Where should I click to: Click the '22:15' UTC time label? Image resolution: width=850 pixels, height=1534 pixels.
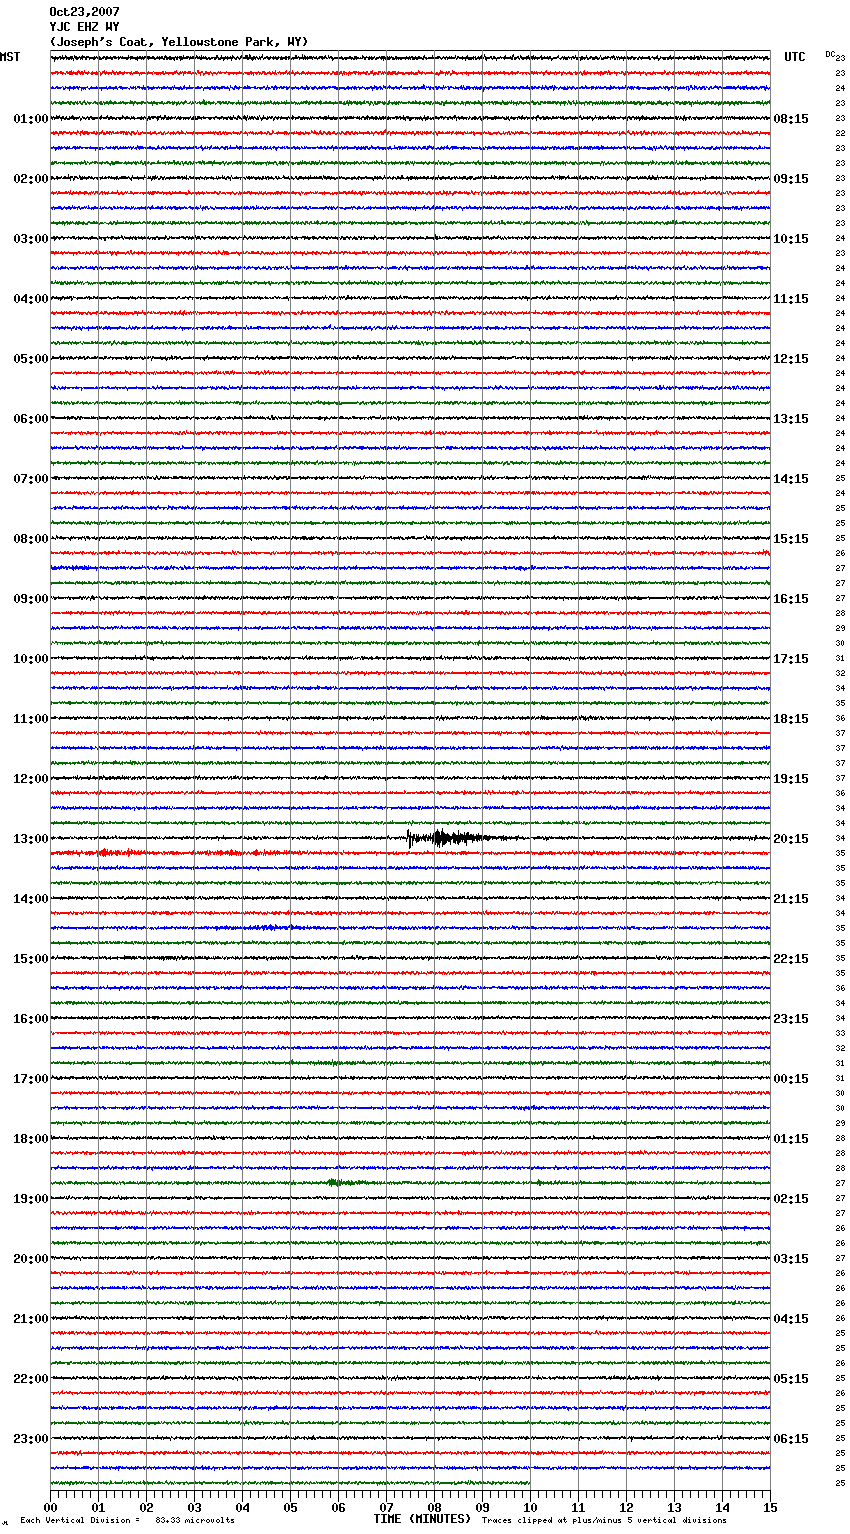(x=791, y=959)
